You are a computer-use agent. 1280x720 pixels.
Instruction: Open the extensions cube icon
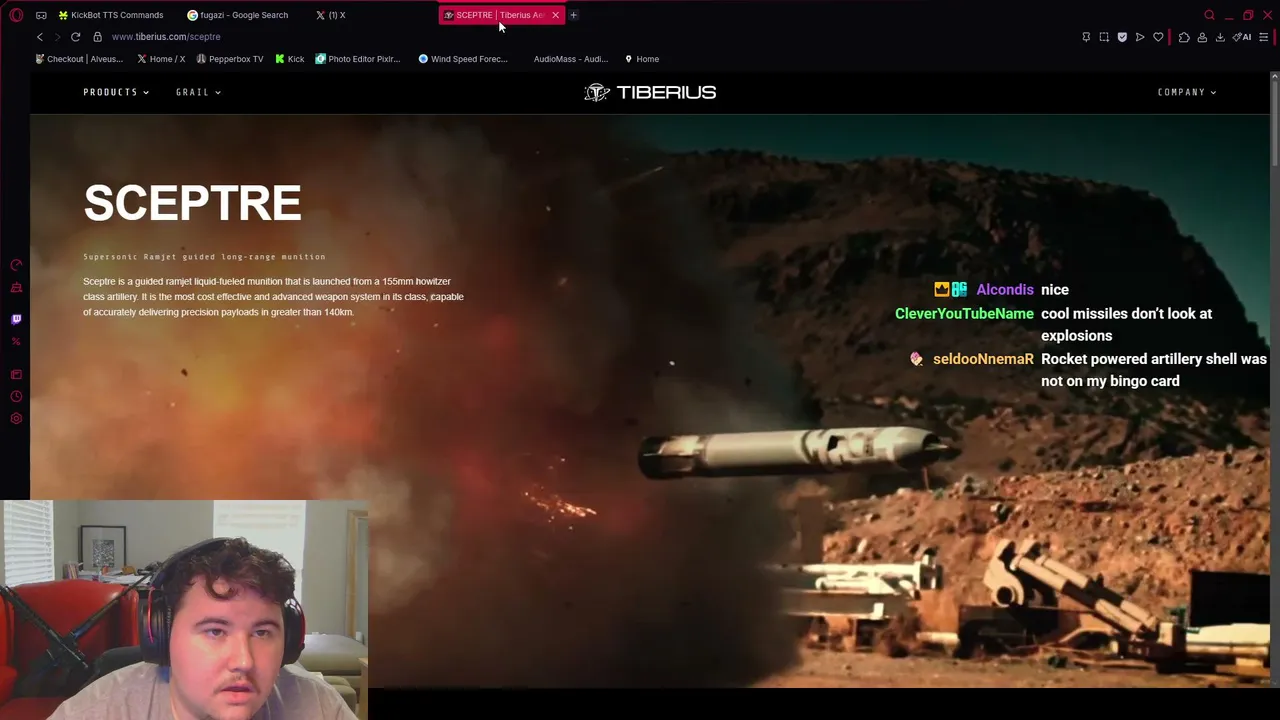[1184, 37]
